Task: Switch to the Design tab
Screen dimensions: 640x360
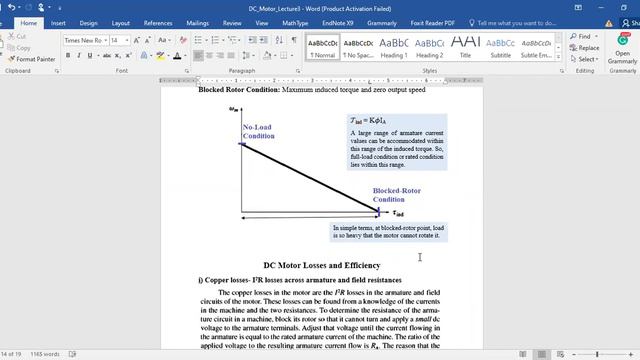Action: [88, 23]
